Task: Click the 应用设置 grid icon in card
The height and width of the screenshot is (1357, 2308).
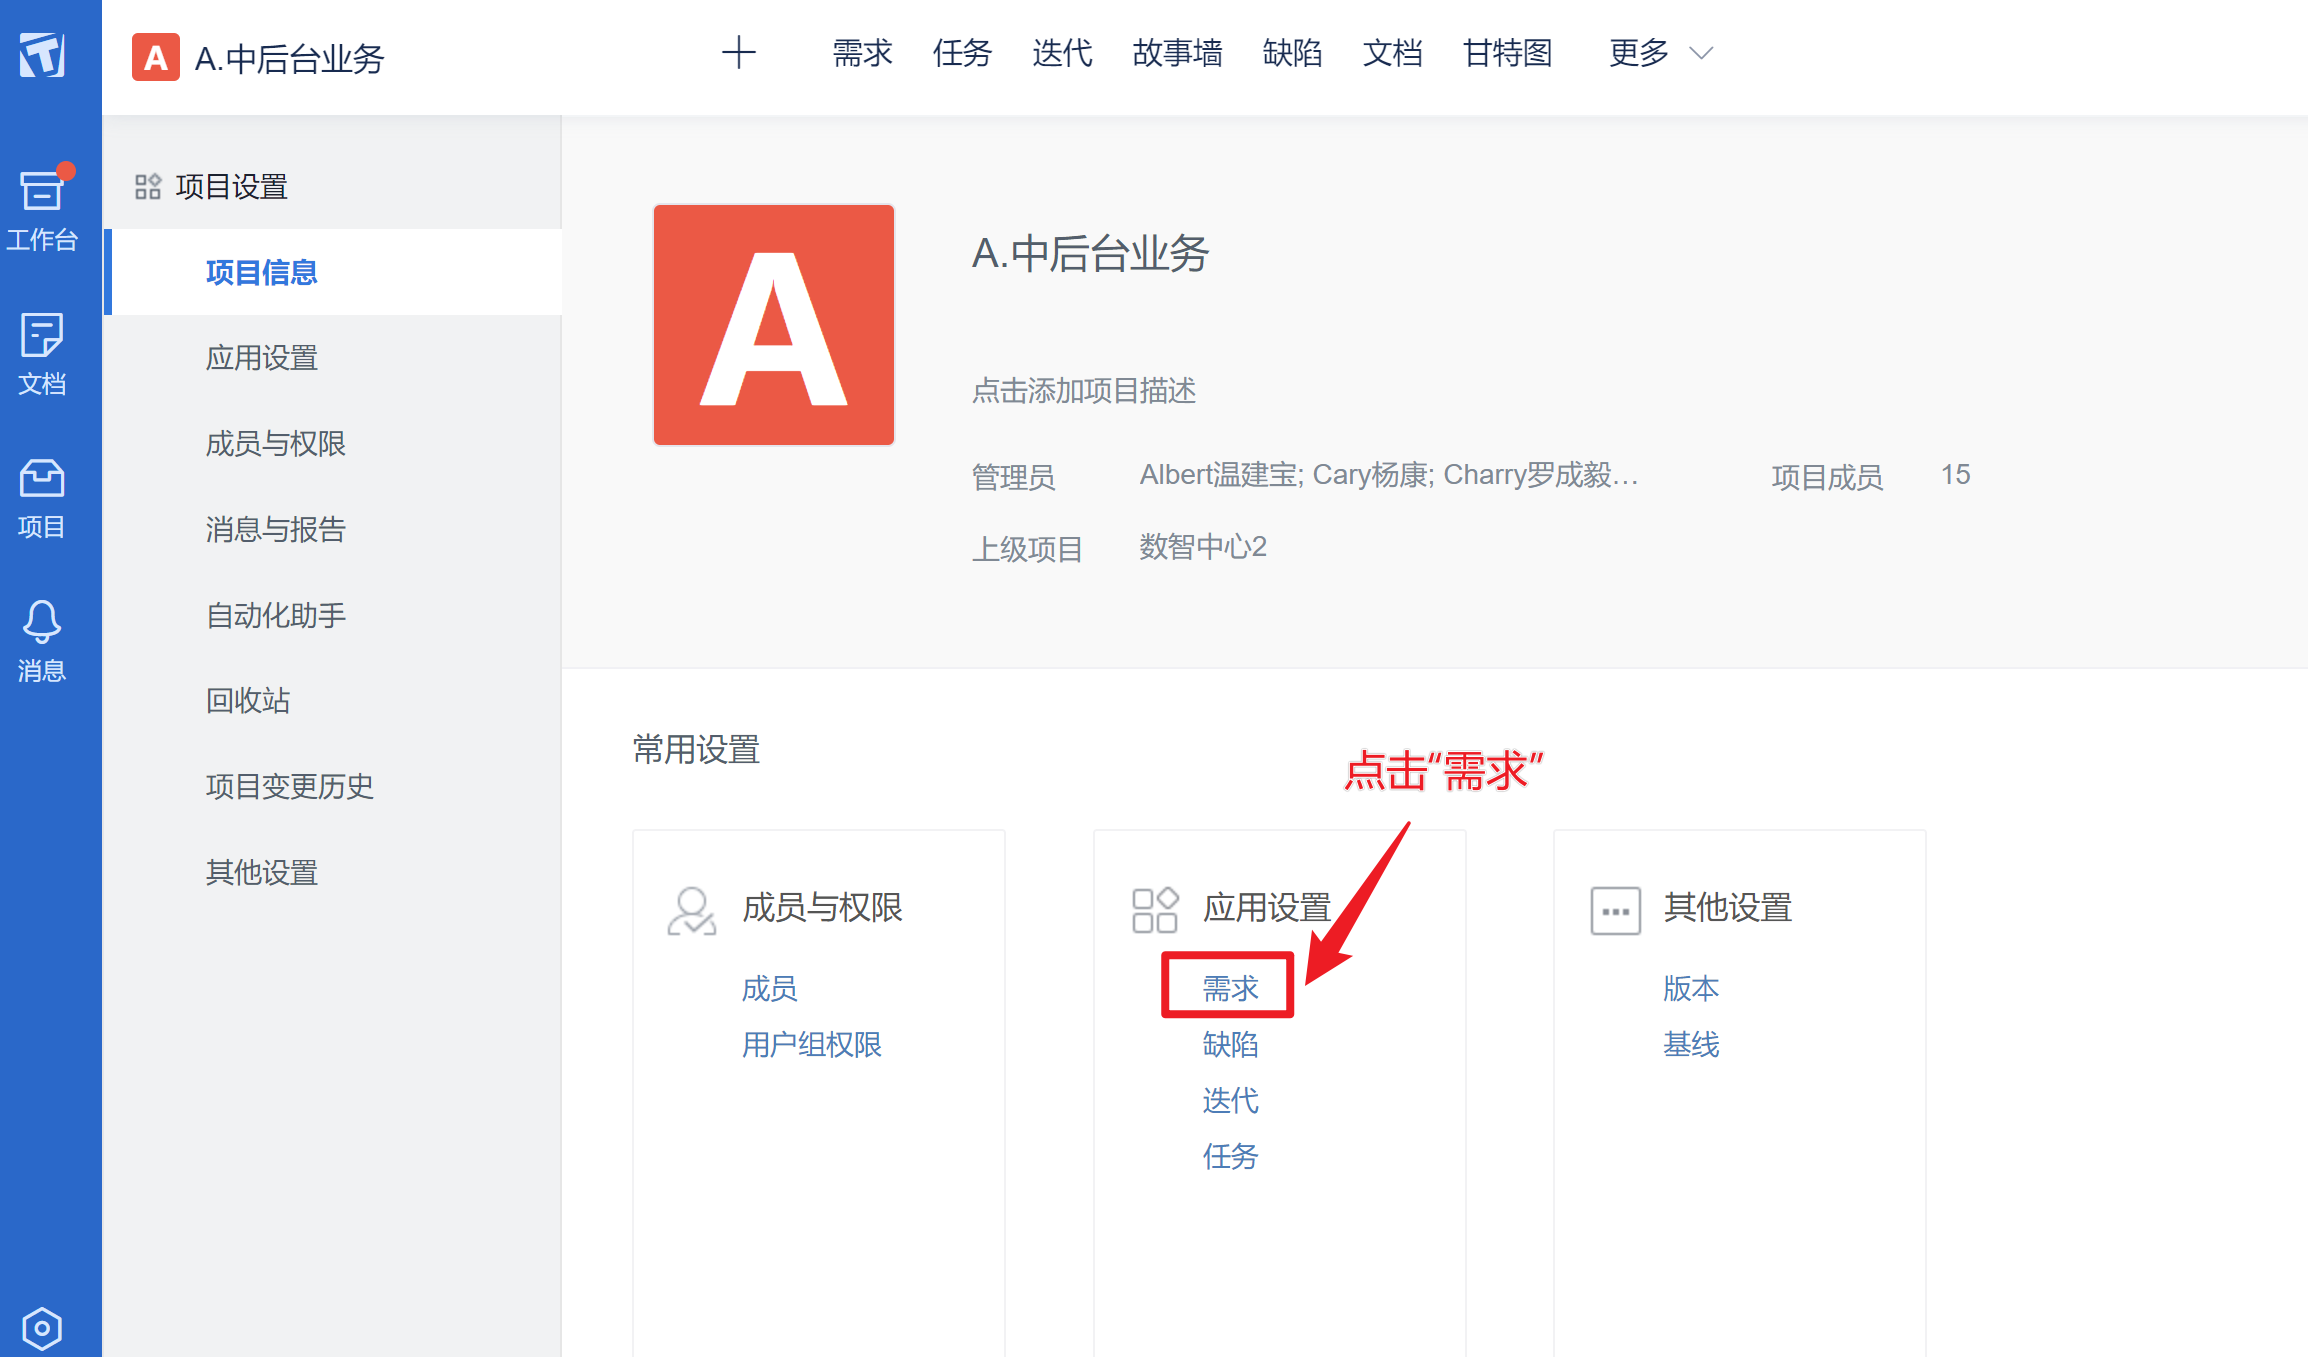Action: coord(1155,910)
